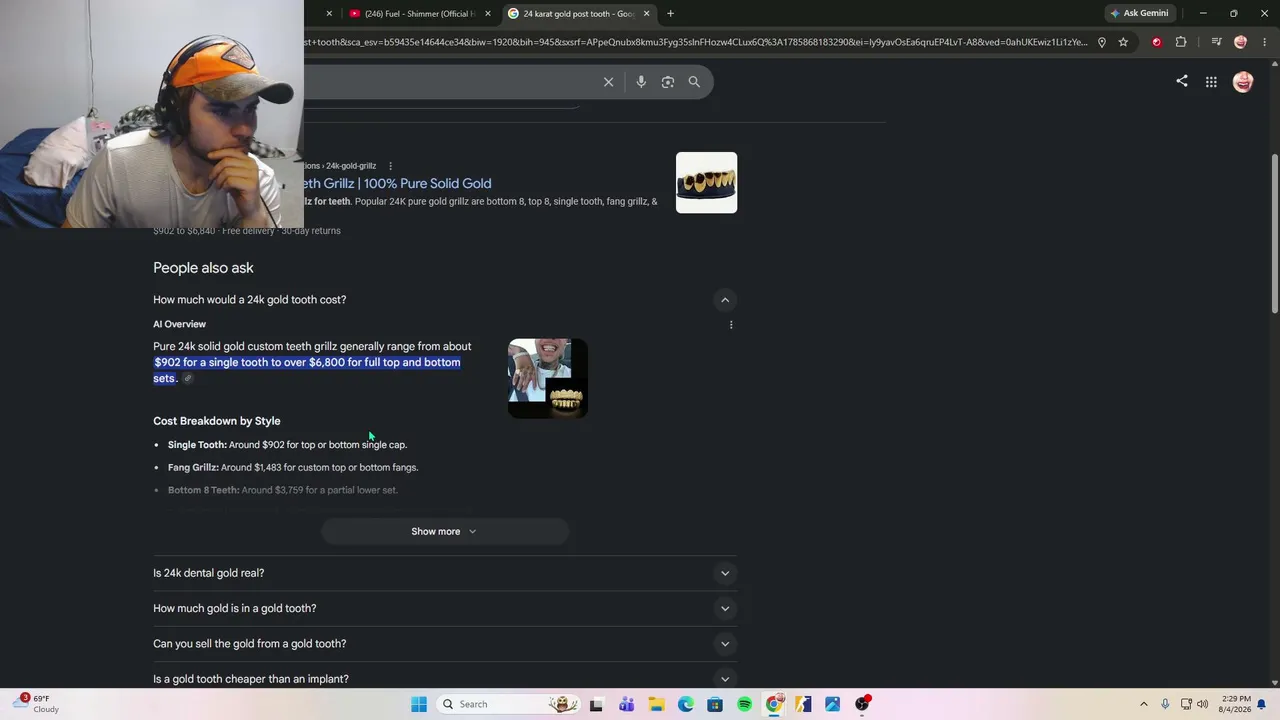Open the Google apps grid
This screenshot has height=720, width=1280.
(x=1211, y=82)
